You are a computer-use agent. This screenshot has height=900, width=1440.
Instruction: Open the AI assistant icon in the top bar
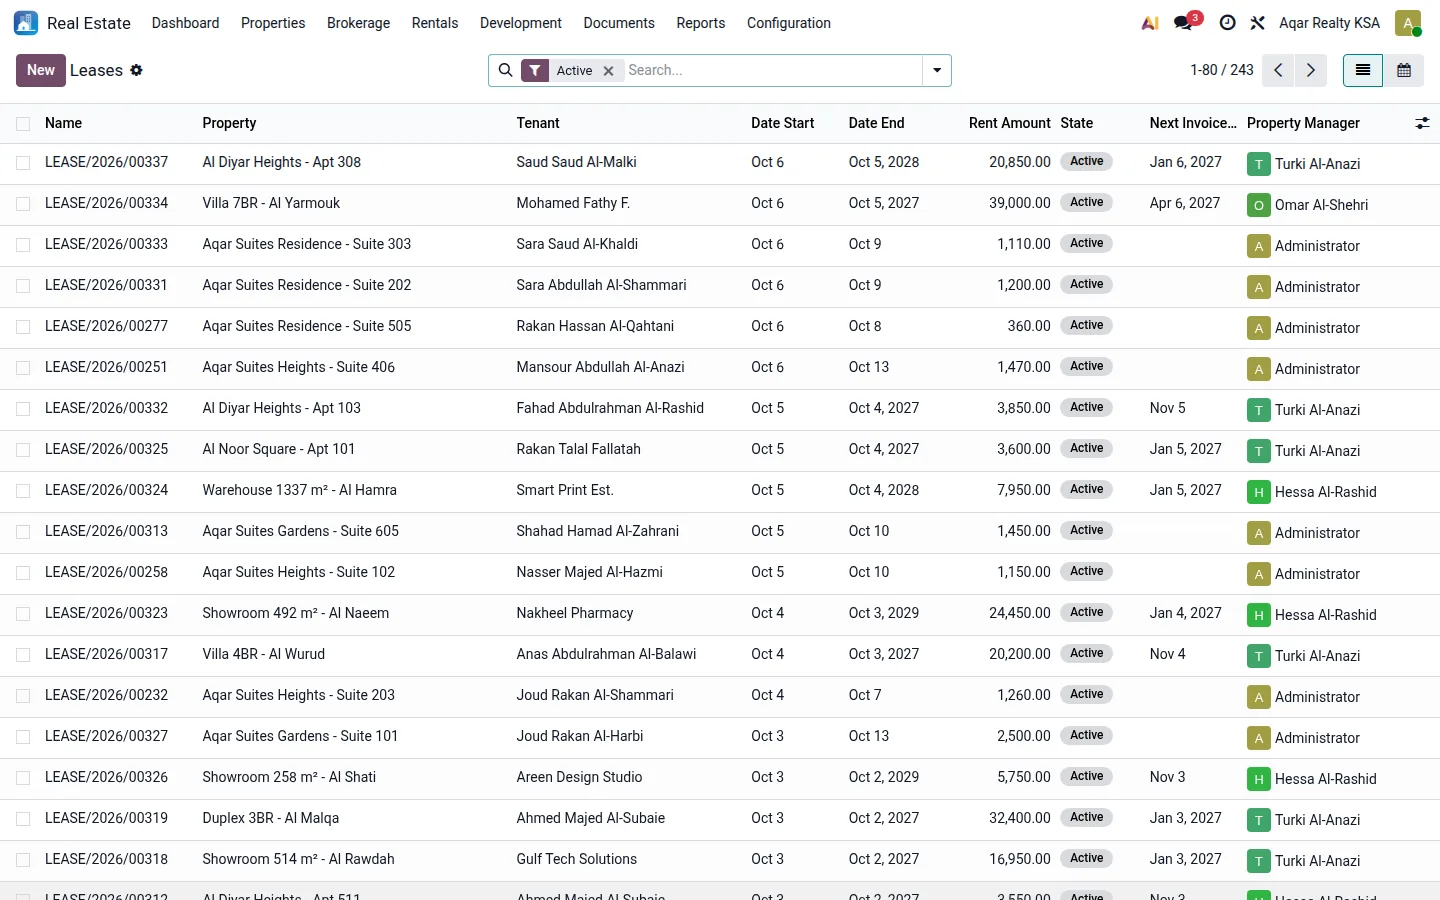1150,23
